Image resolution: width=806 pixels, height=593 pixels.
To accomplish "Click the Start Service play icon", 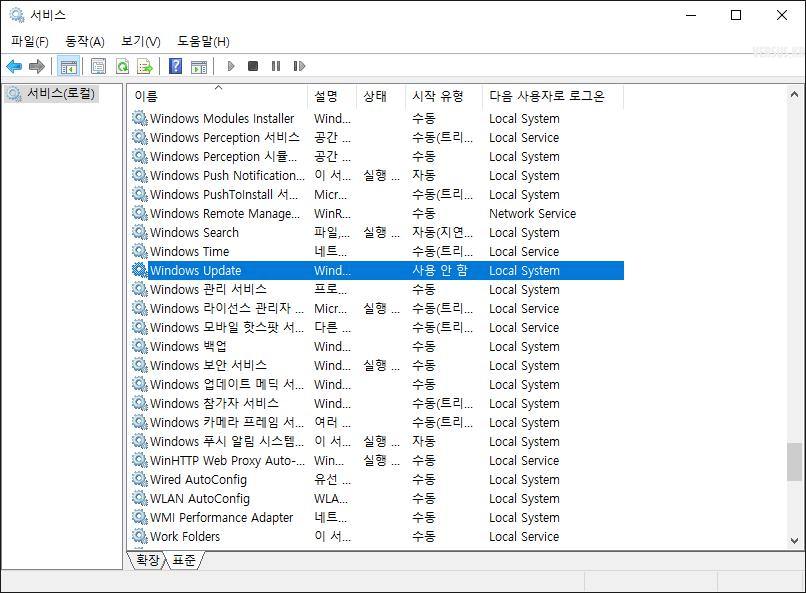I will point(231,66).
